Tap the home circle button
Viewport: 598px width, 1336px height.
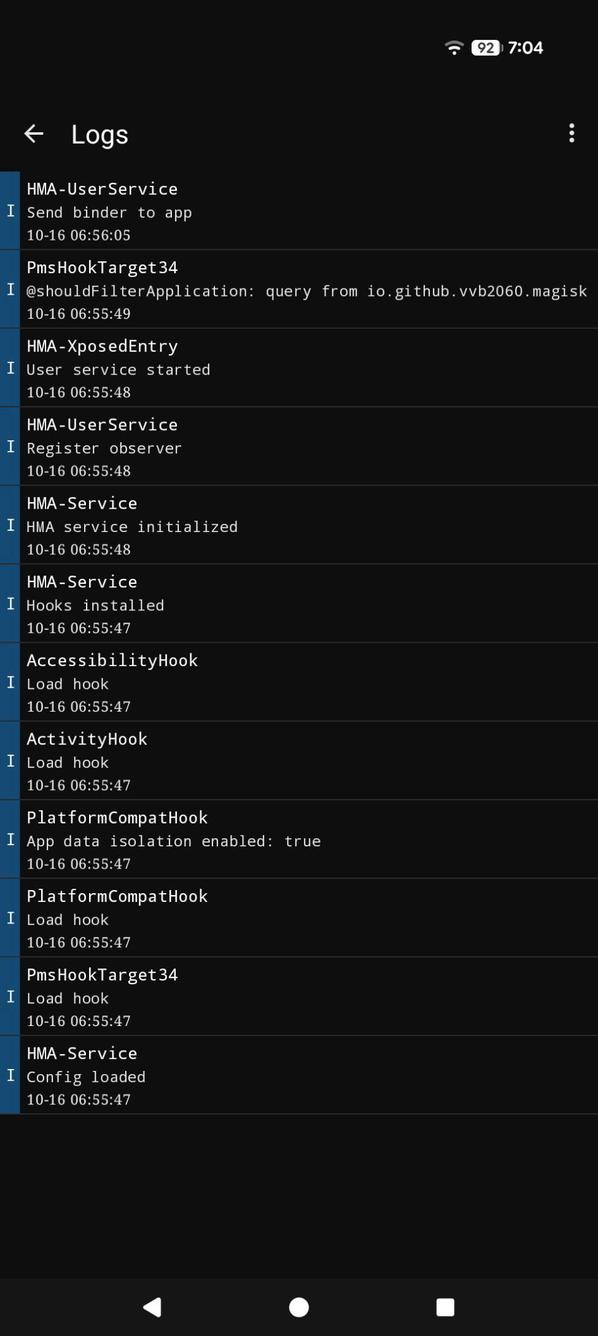click(x=298, y=1307)
